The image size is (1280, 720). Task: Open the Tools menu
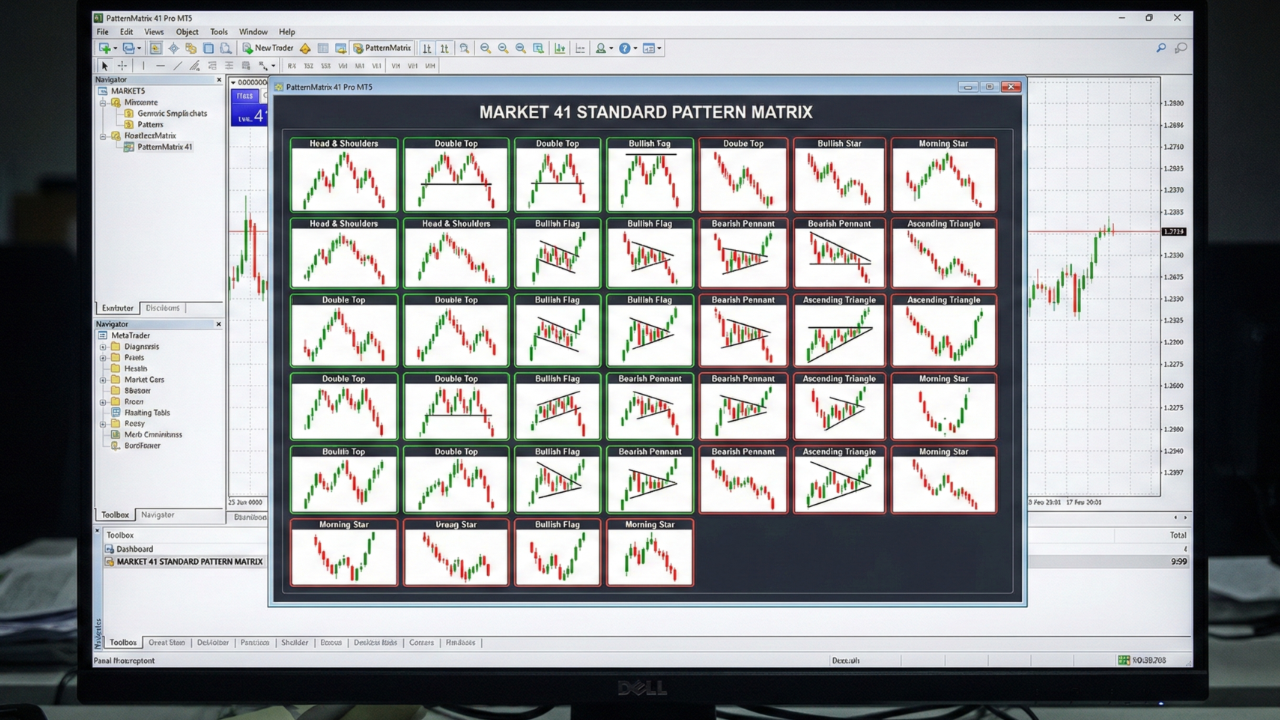[x=219, y=32]
